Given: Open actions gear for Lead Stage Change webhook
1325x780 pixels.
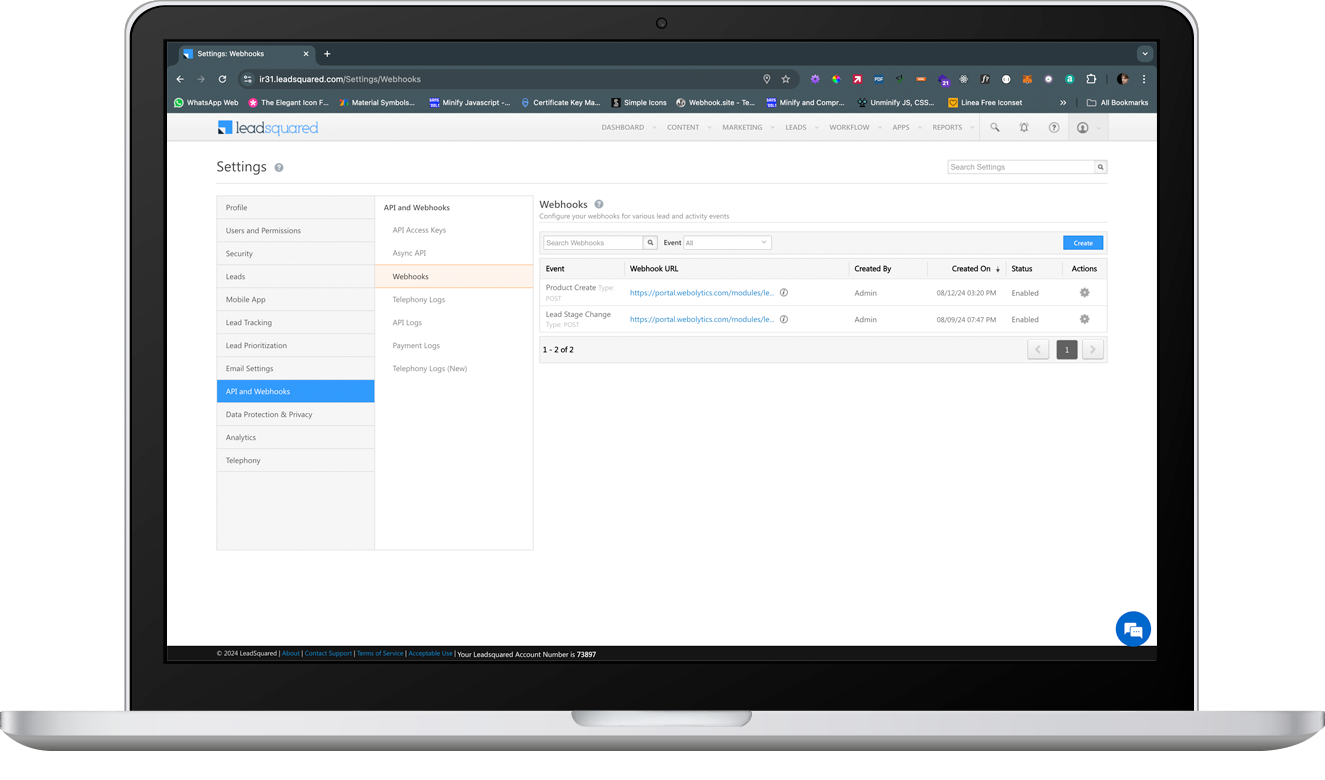Looking at the screenshot, I should tap(1083, 318).
